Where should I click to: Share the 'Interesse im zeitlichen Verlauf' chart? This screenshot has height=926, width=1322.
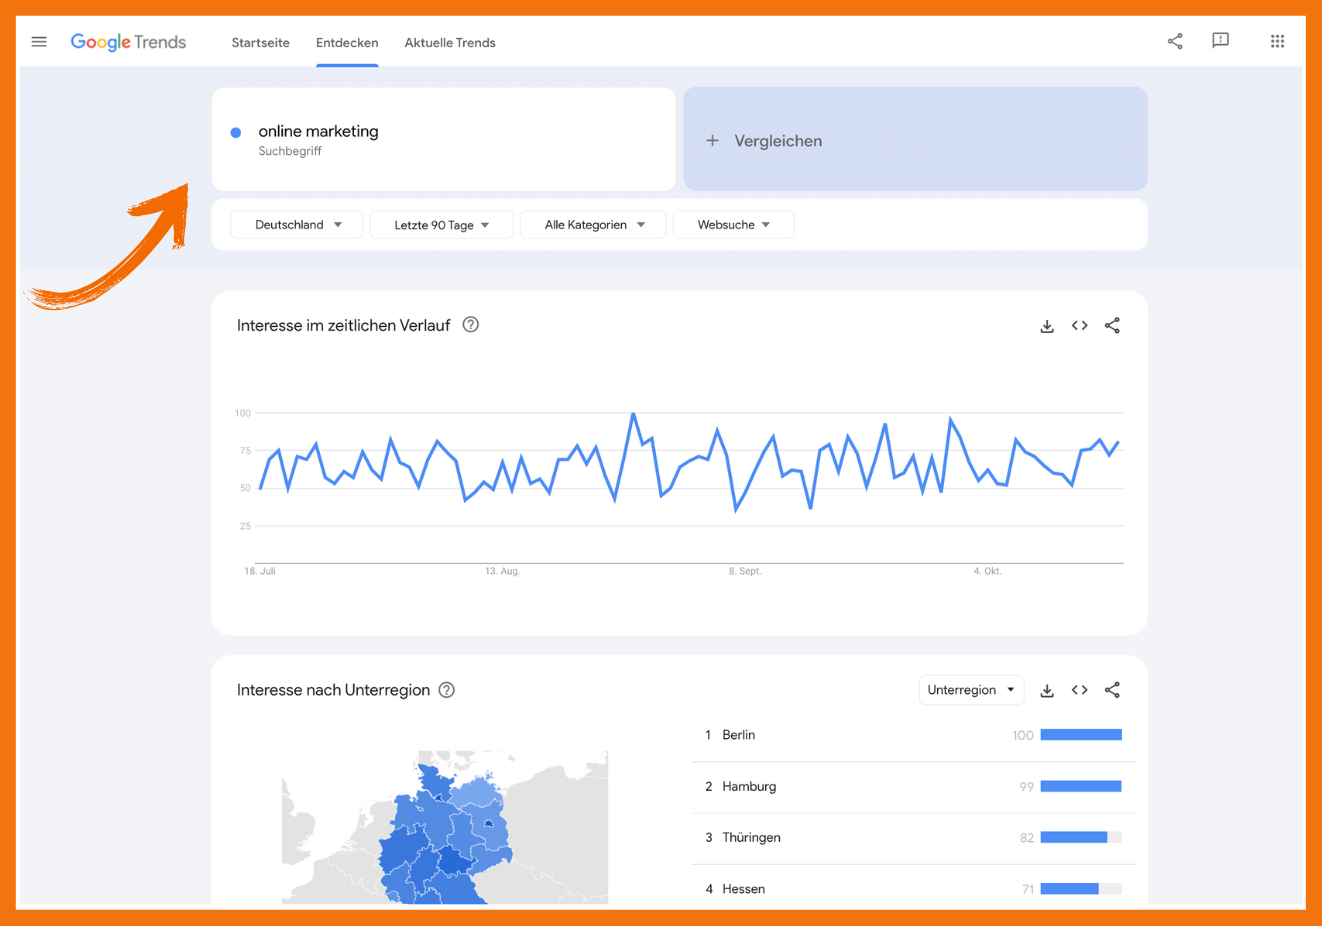point(1112,325)
